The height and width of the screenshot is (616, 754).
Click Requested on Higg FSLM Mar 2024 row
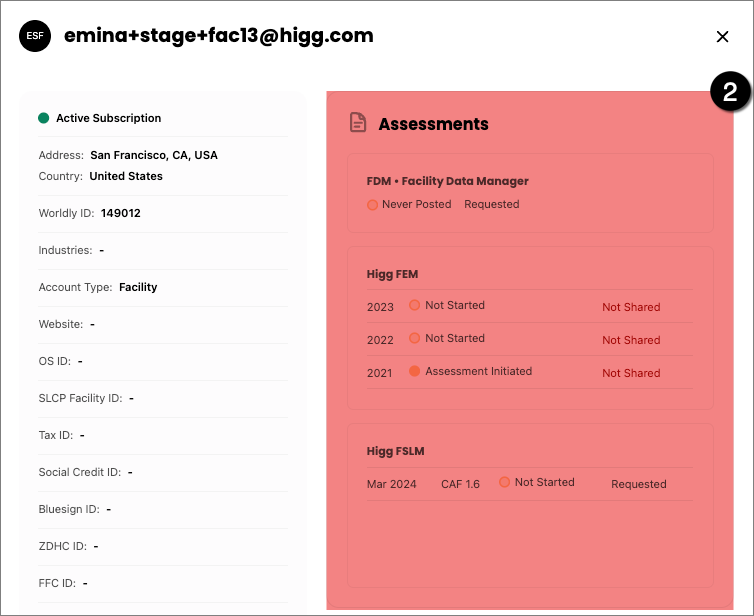pos(639,484)
